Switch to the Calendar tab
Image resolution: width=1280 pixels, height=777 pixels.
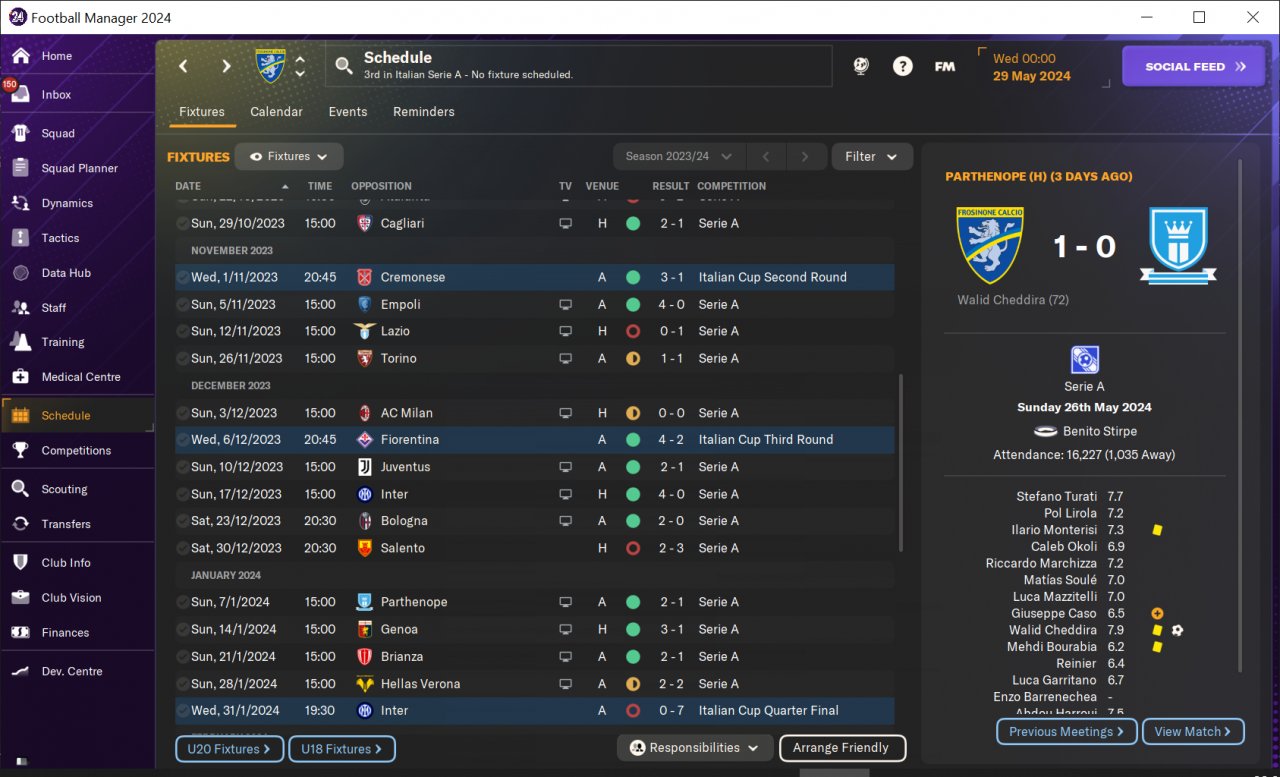click(x=276, y=112)
